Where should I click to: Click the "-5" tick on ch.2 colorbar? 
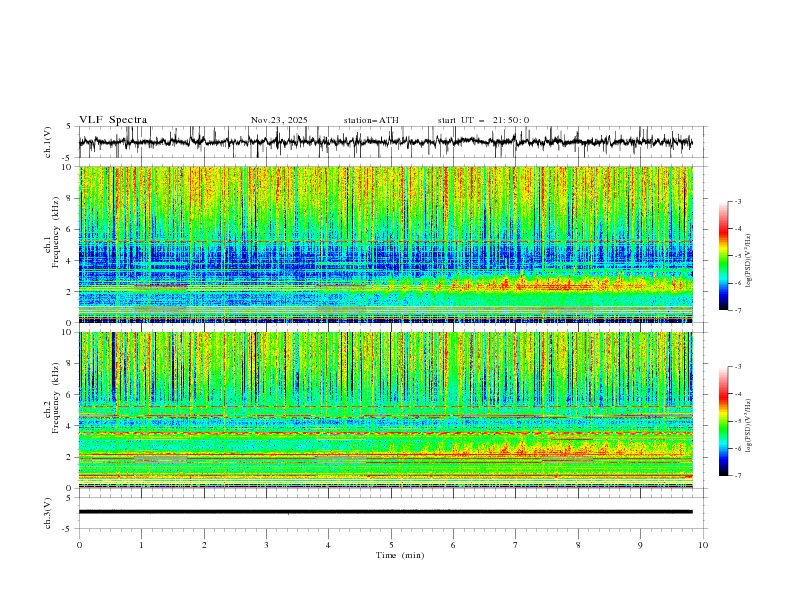(x=738, y=421)
